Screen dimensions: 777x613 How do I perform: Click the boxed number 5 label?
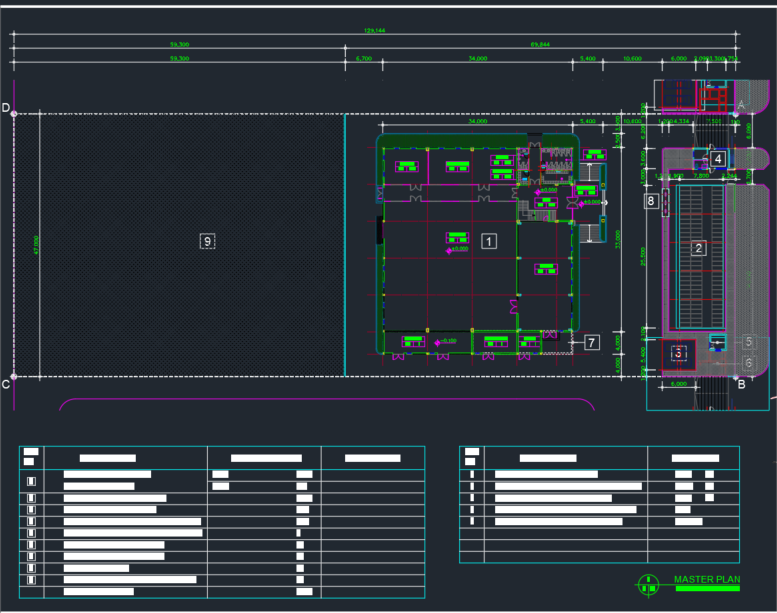point(748,341)
